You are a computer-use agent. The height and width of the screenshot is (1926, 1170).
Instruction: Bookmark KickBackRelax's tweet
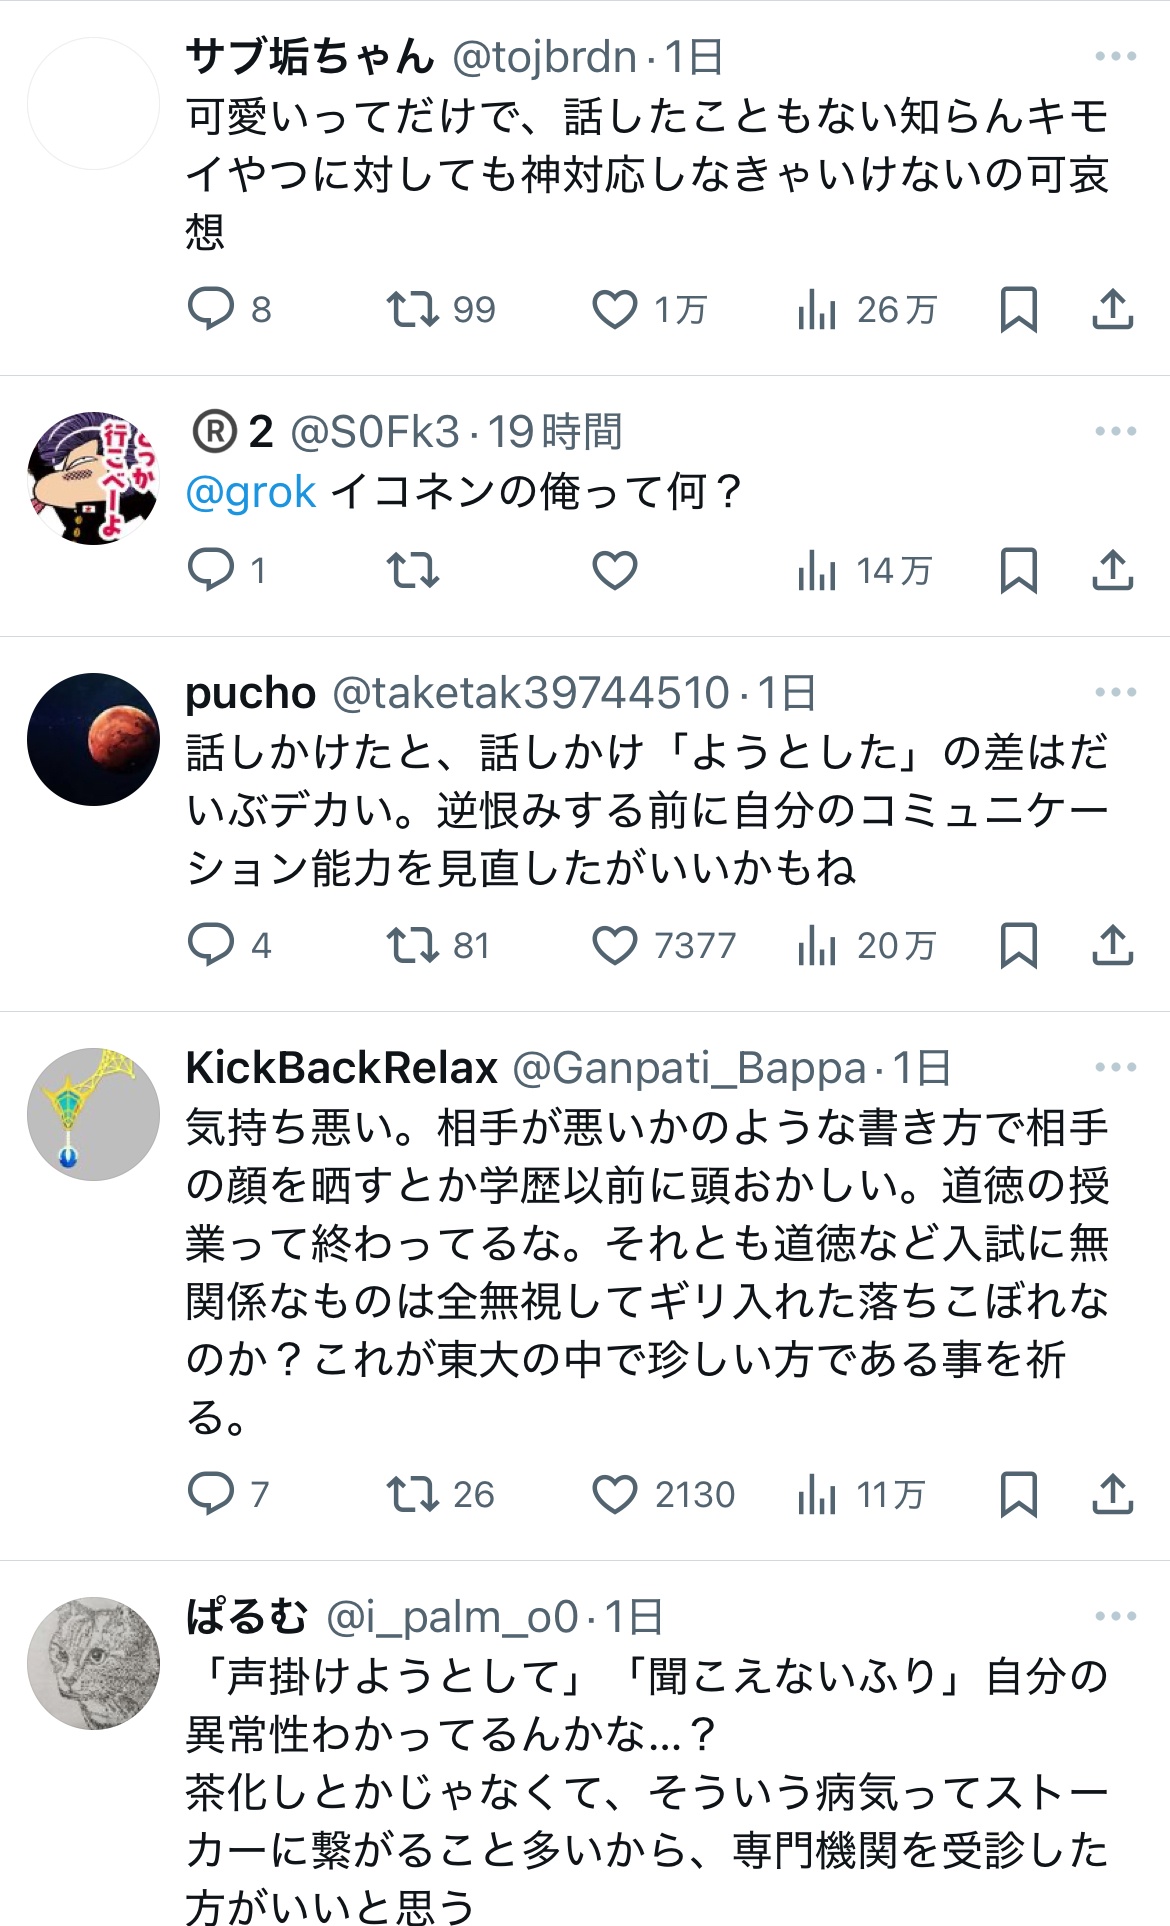1018,1494
